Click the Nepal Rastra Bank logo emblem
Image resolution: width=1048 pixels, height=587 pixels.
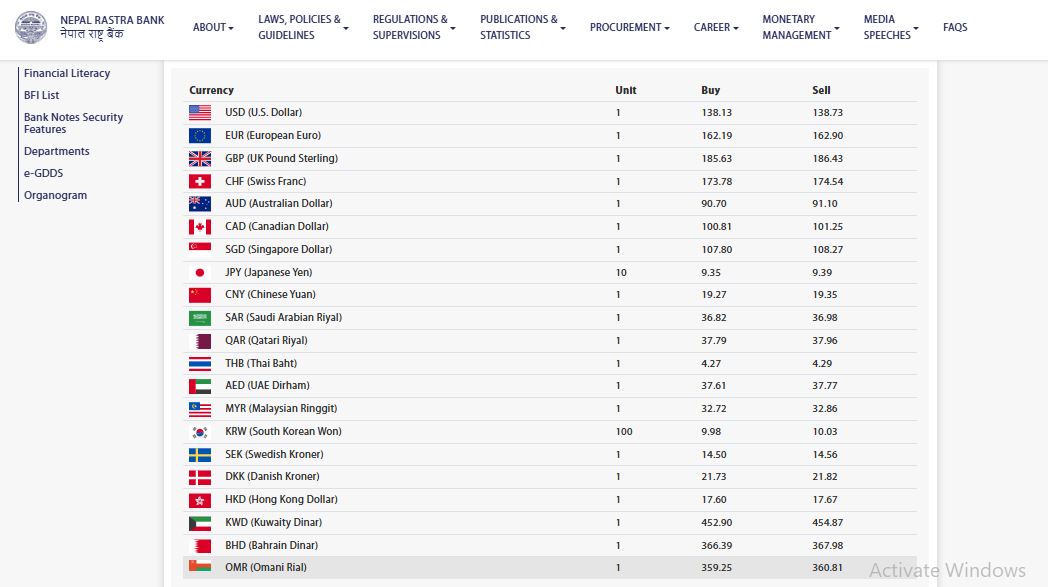(31, 27)
